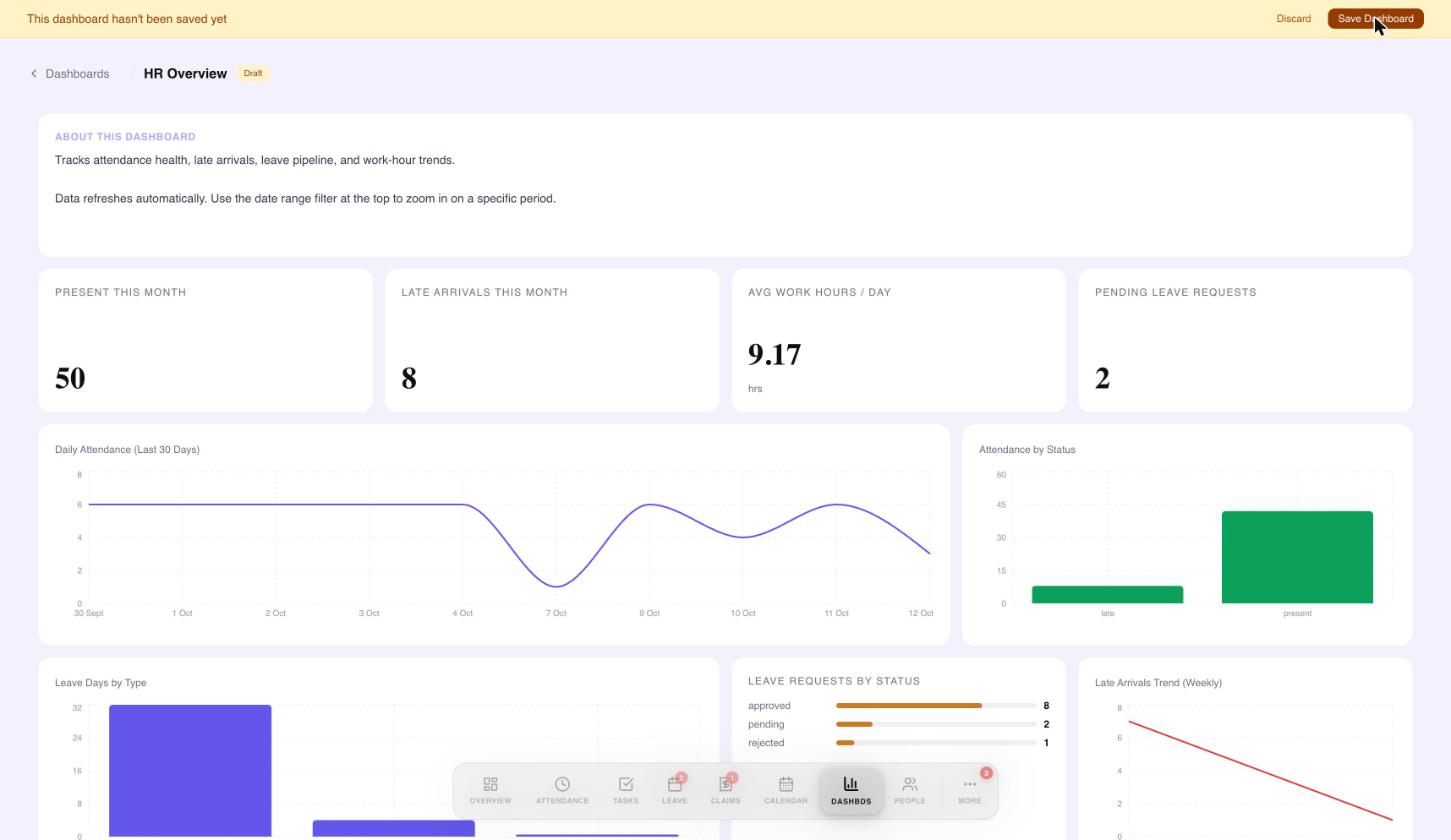Click the Pending Leave Requests value 2

pyautogui.click(x=1102, y=378)
